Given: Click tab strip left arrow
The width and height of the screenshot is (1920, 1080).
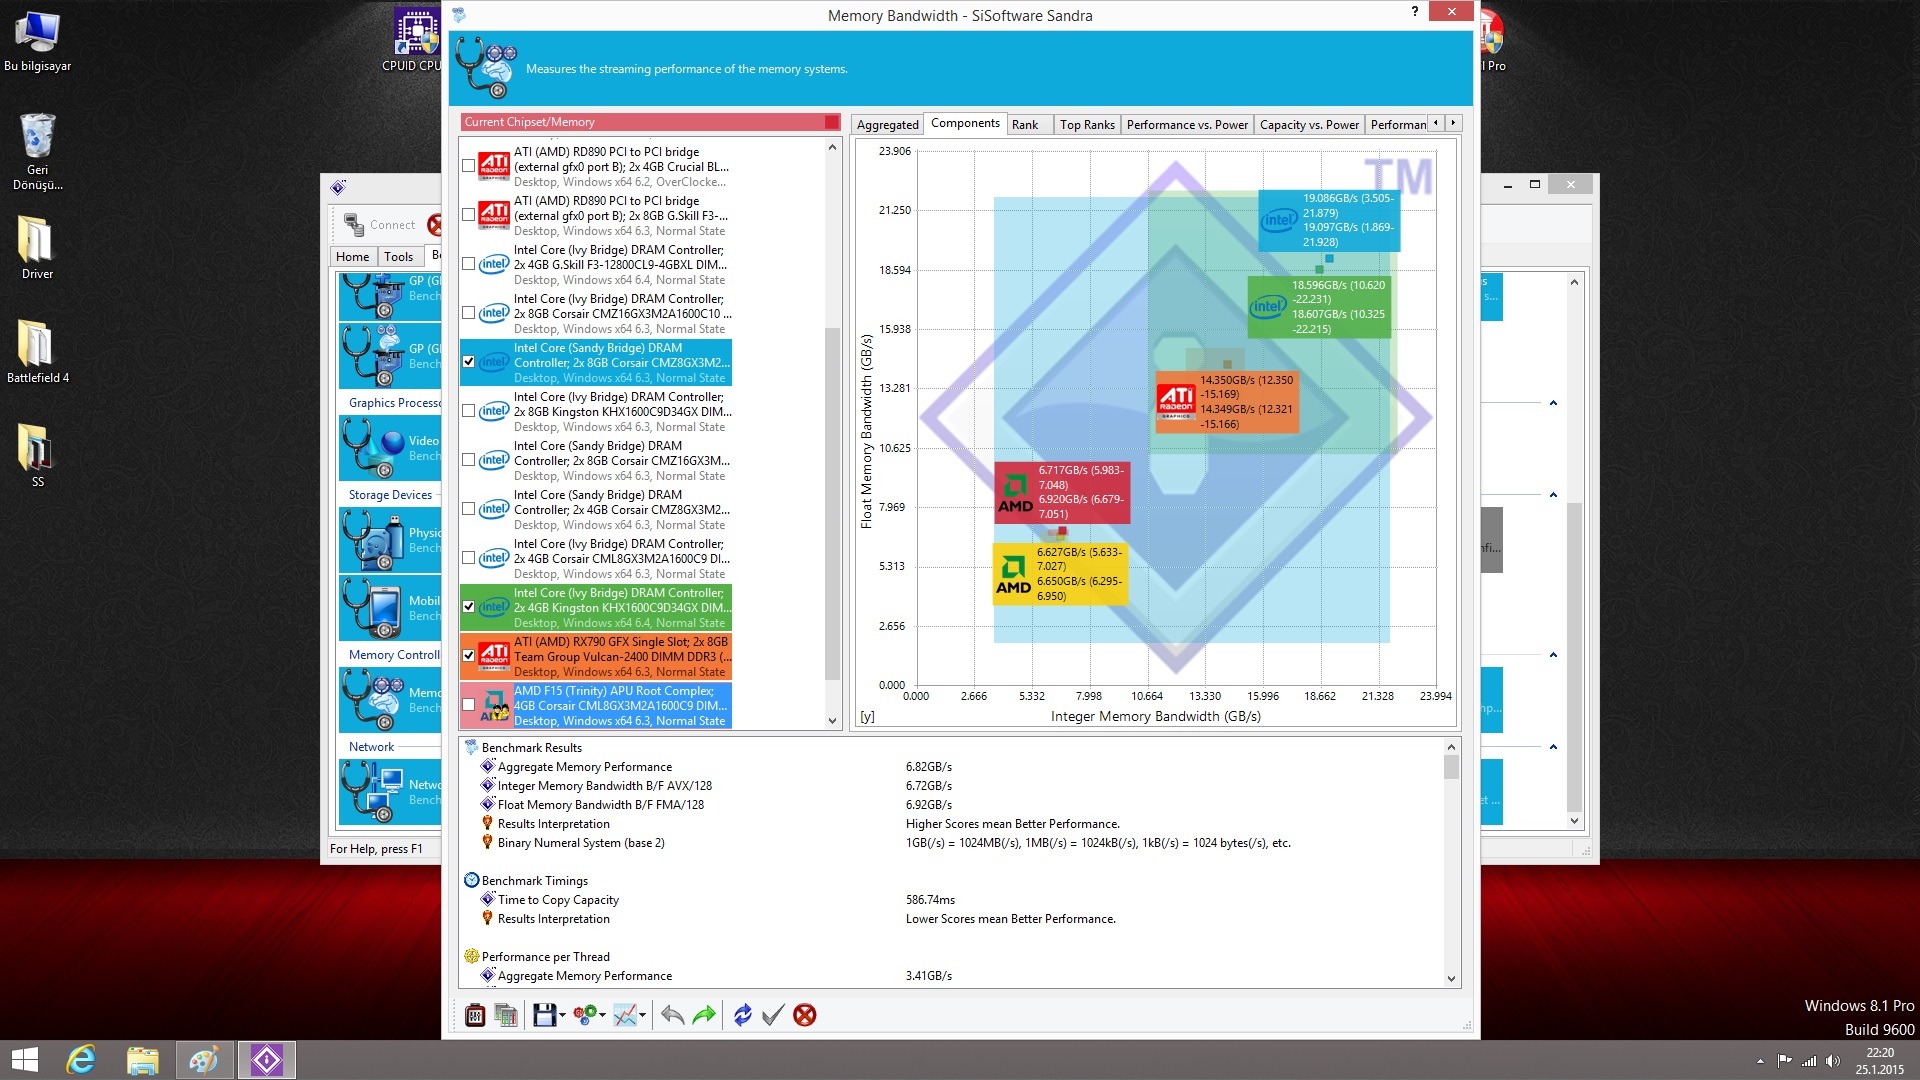Looking at the screenshot, I should [x=1436, y=123].
